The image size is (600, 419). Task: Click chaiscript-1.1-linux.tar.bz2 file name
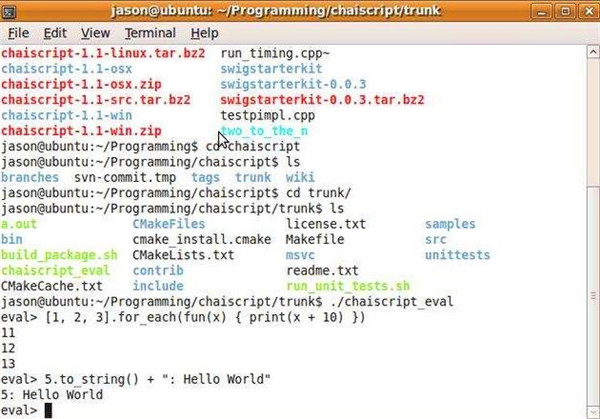click(103, 53)
